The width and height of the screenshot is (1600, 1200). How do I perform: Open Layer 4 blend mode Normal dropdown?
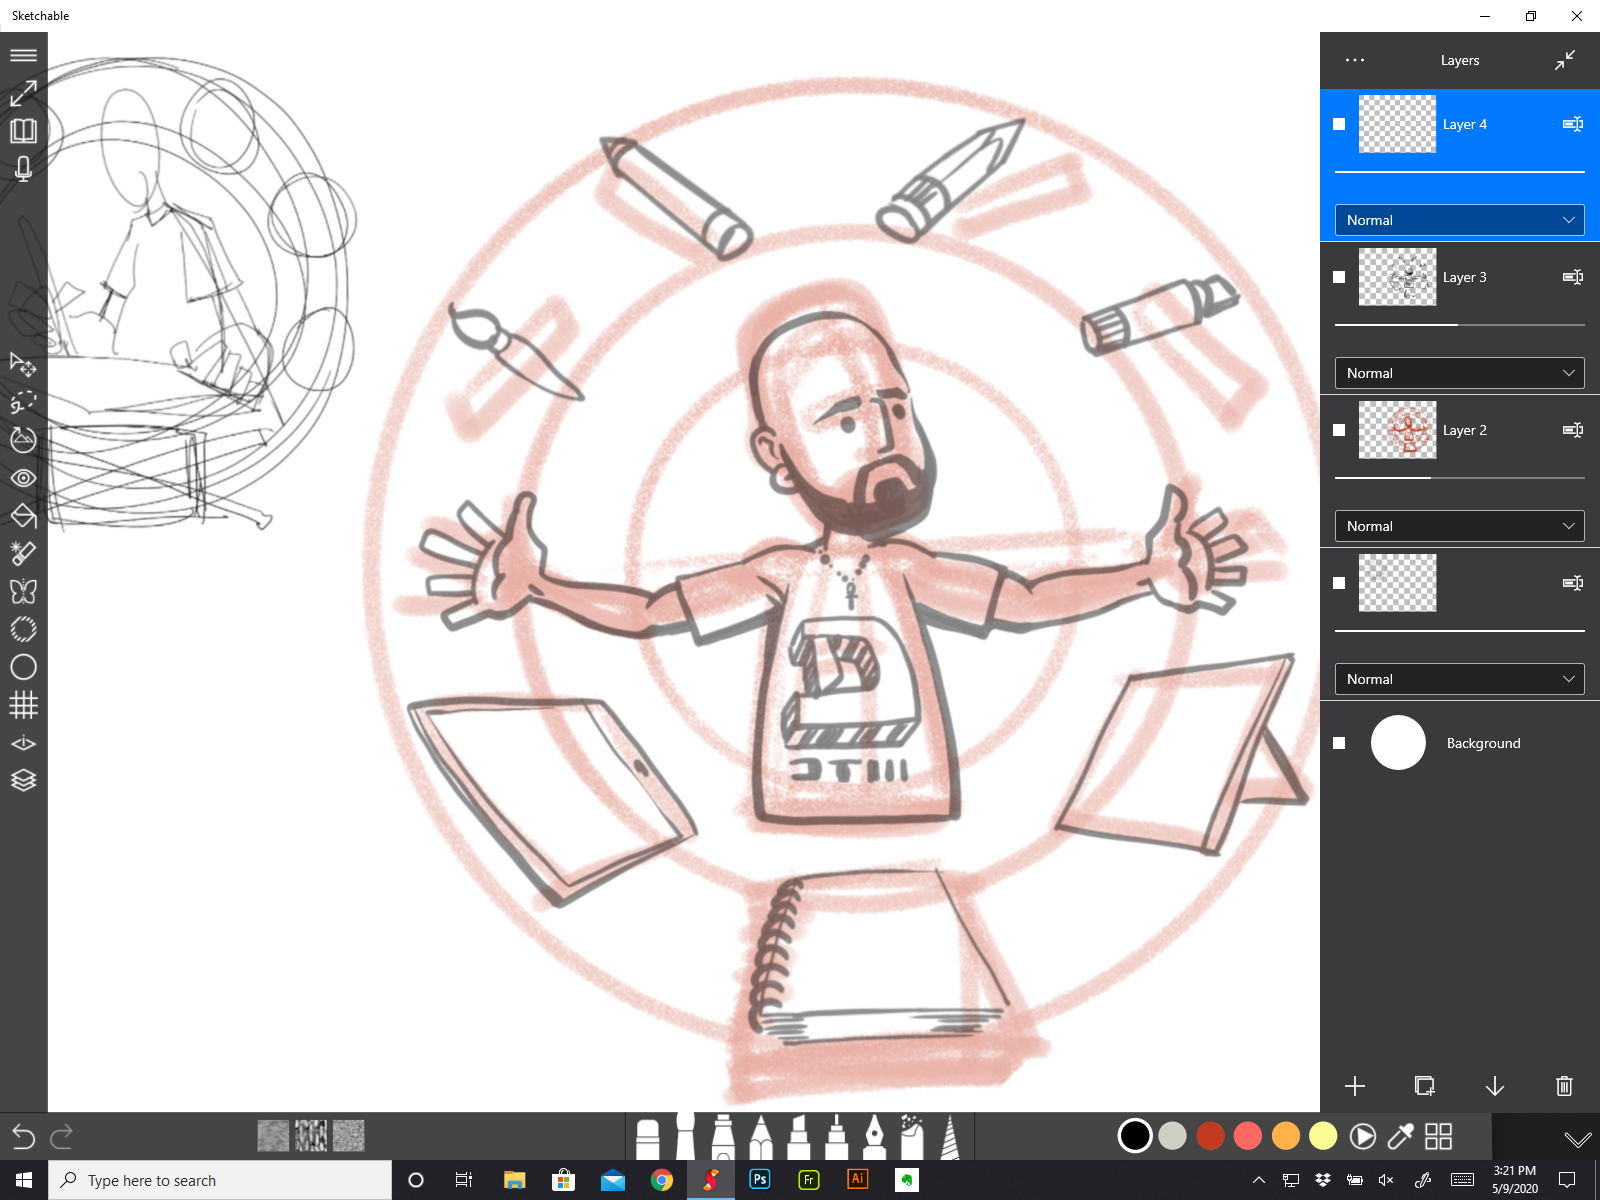click(1460, 220)
